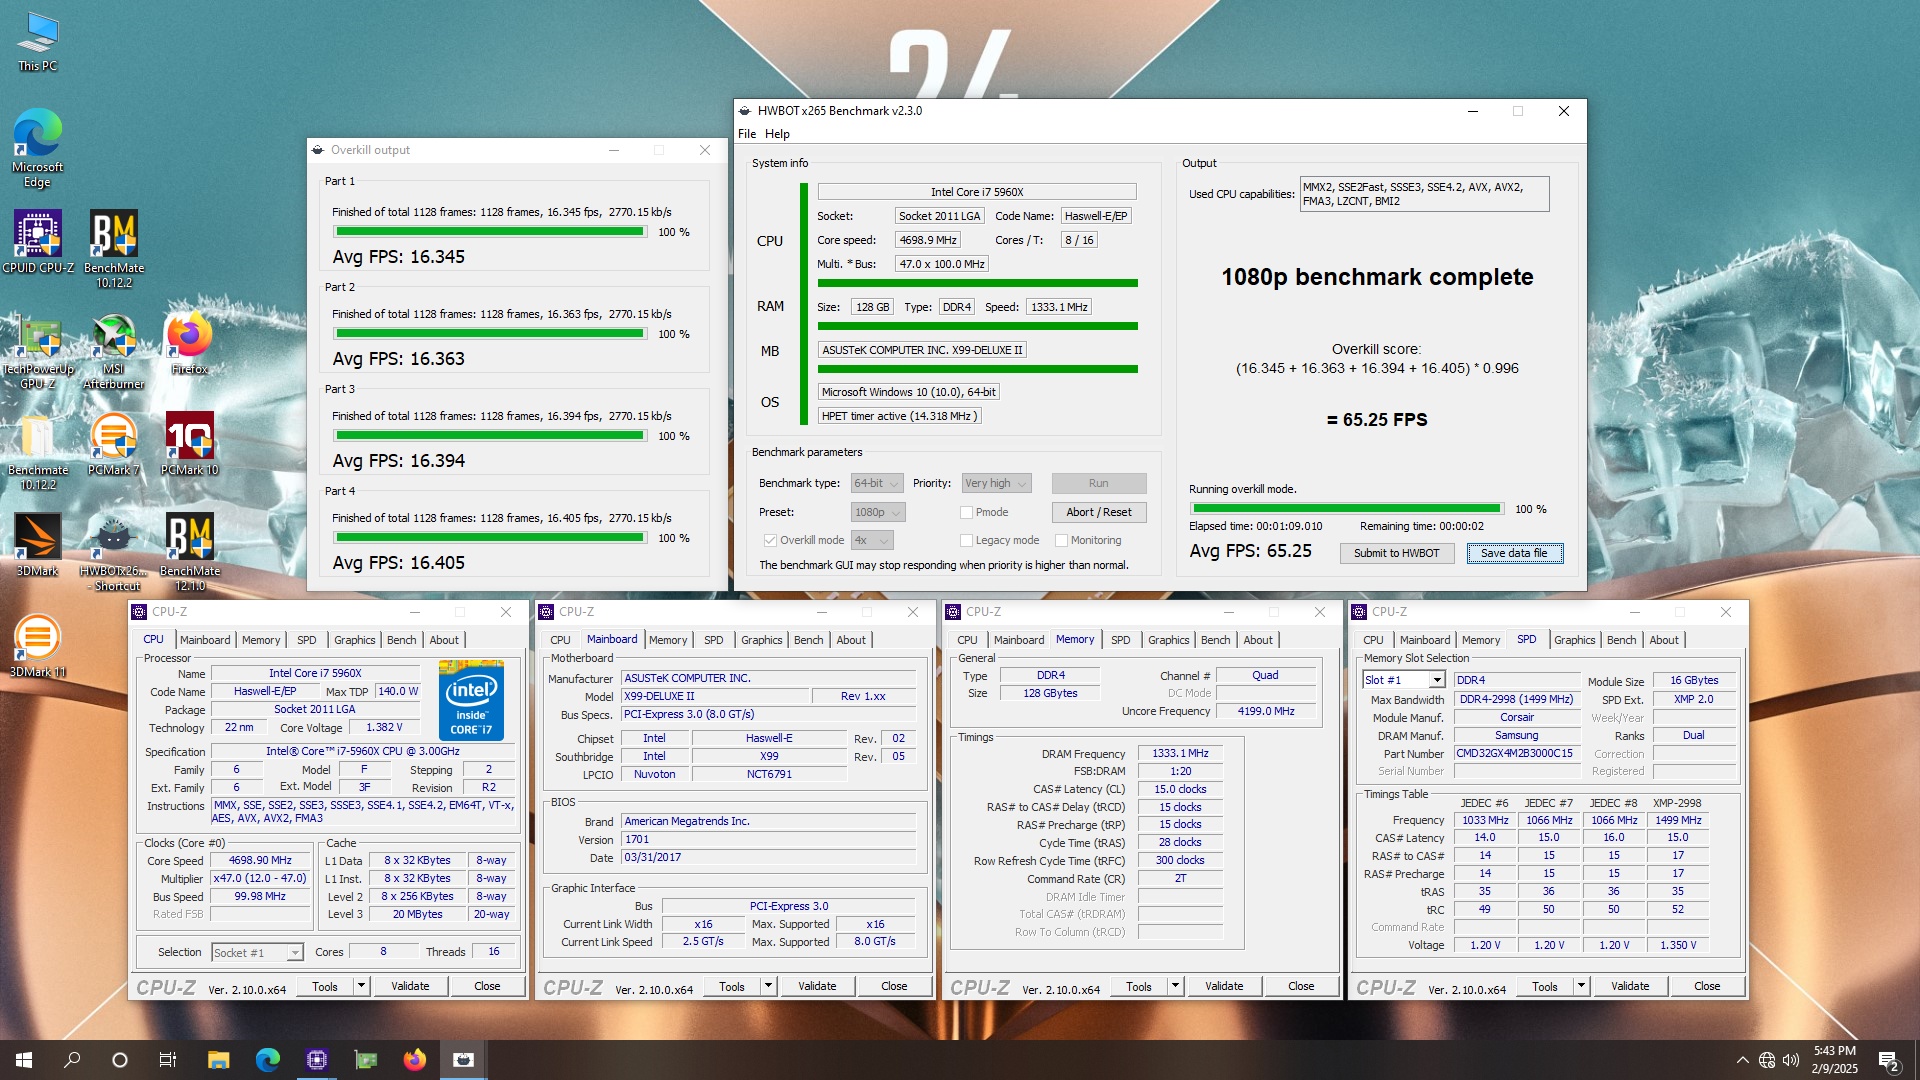Screen dimensions: 1920x1080
Task: Click Part 1 progress bar in Overkill output
Action: (x=490, y=232)
